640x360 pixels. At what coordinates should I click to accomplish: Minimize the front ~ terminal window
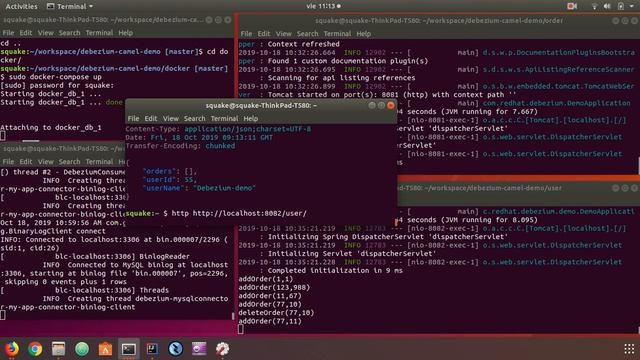pyautogui.click(x=371, y=105)
